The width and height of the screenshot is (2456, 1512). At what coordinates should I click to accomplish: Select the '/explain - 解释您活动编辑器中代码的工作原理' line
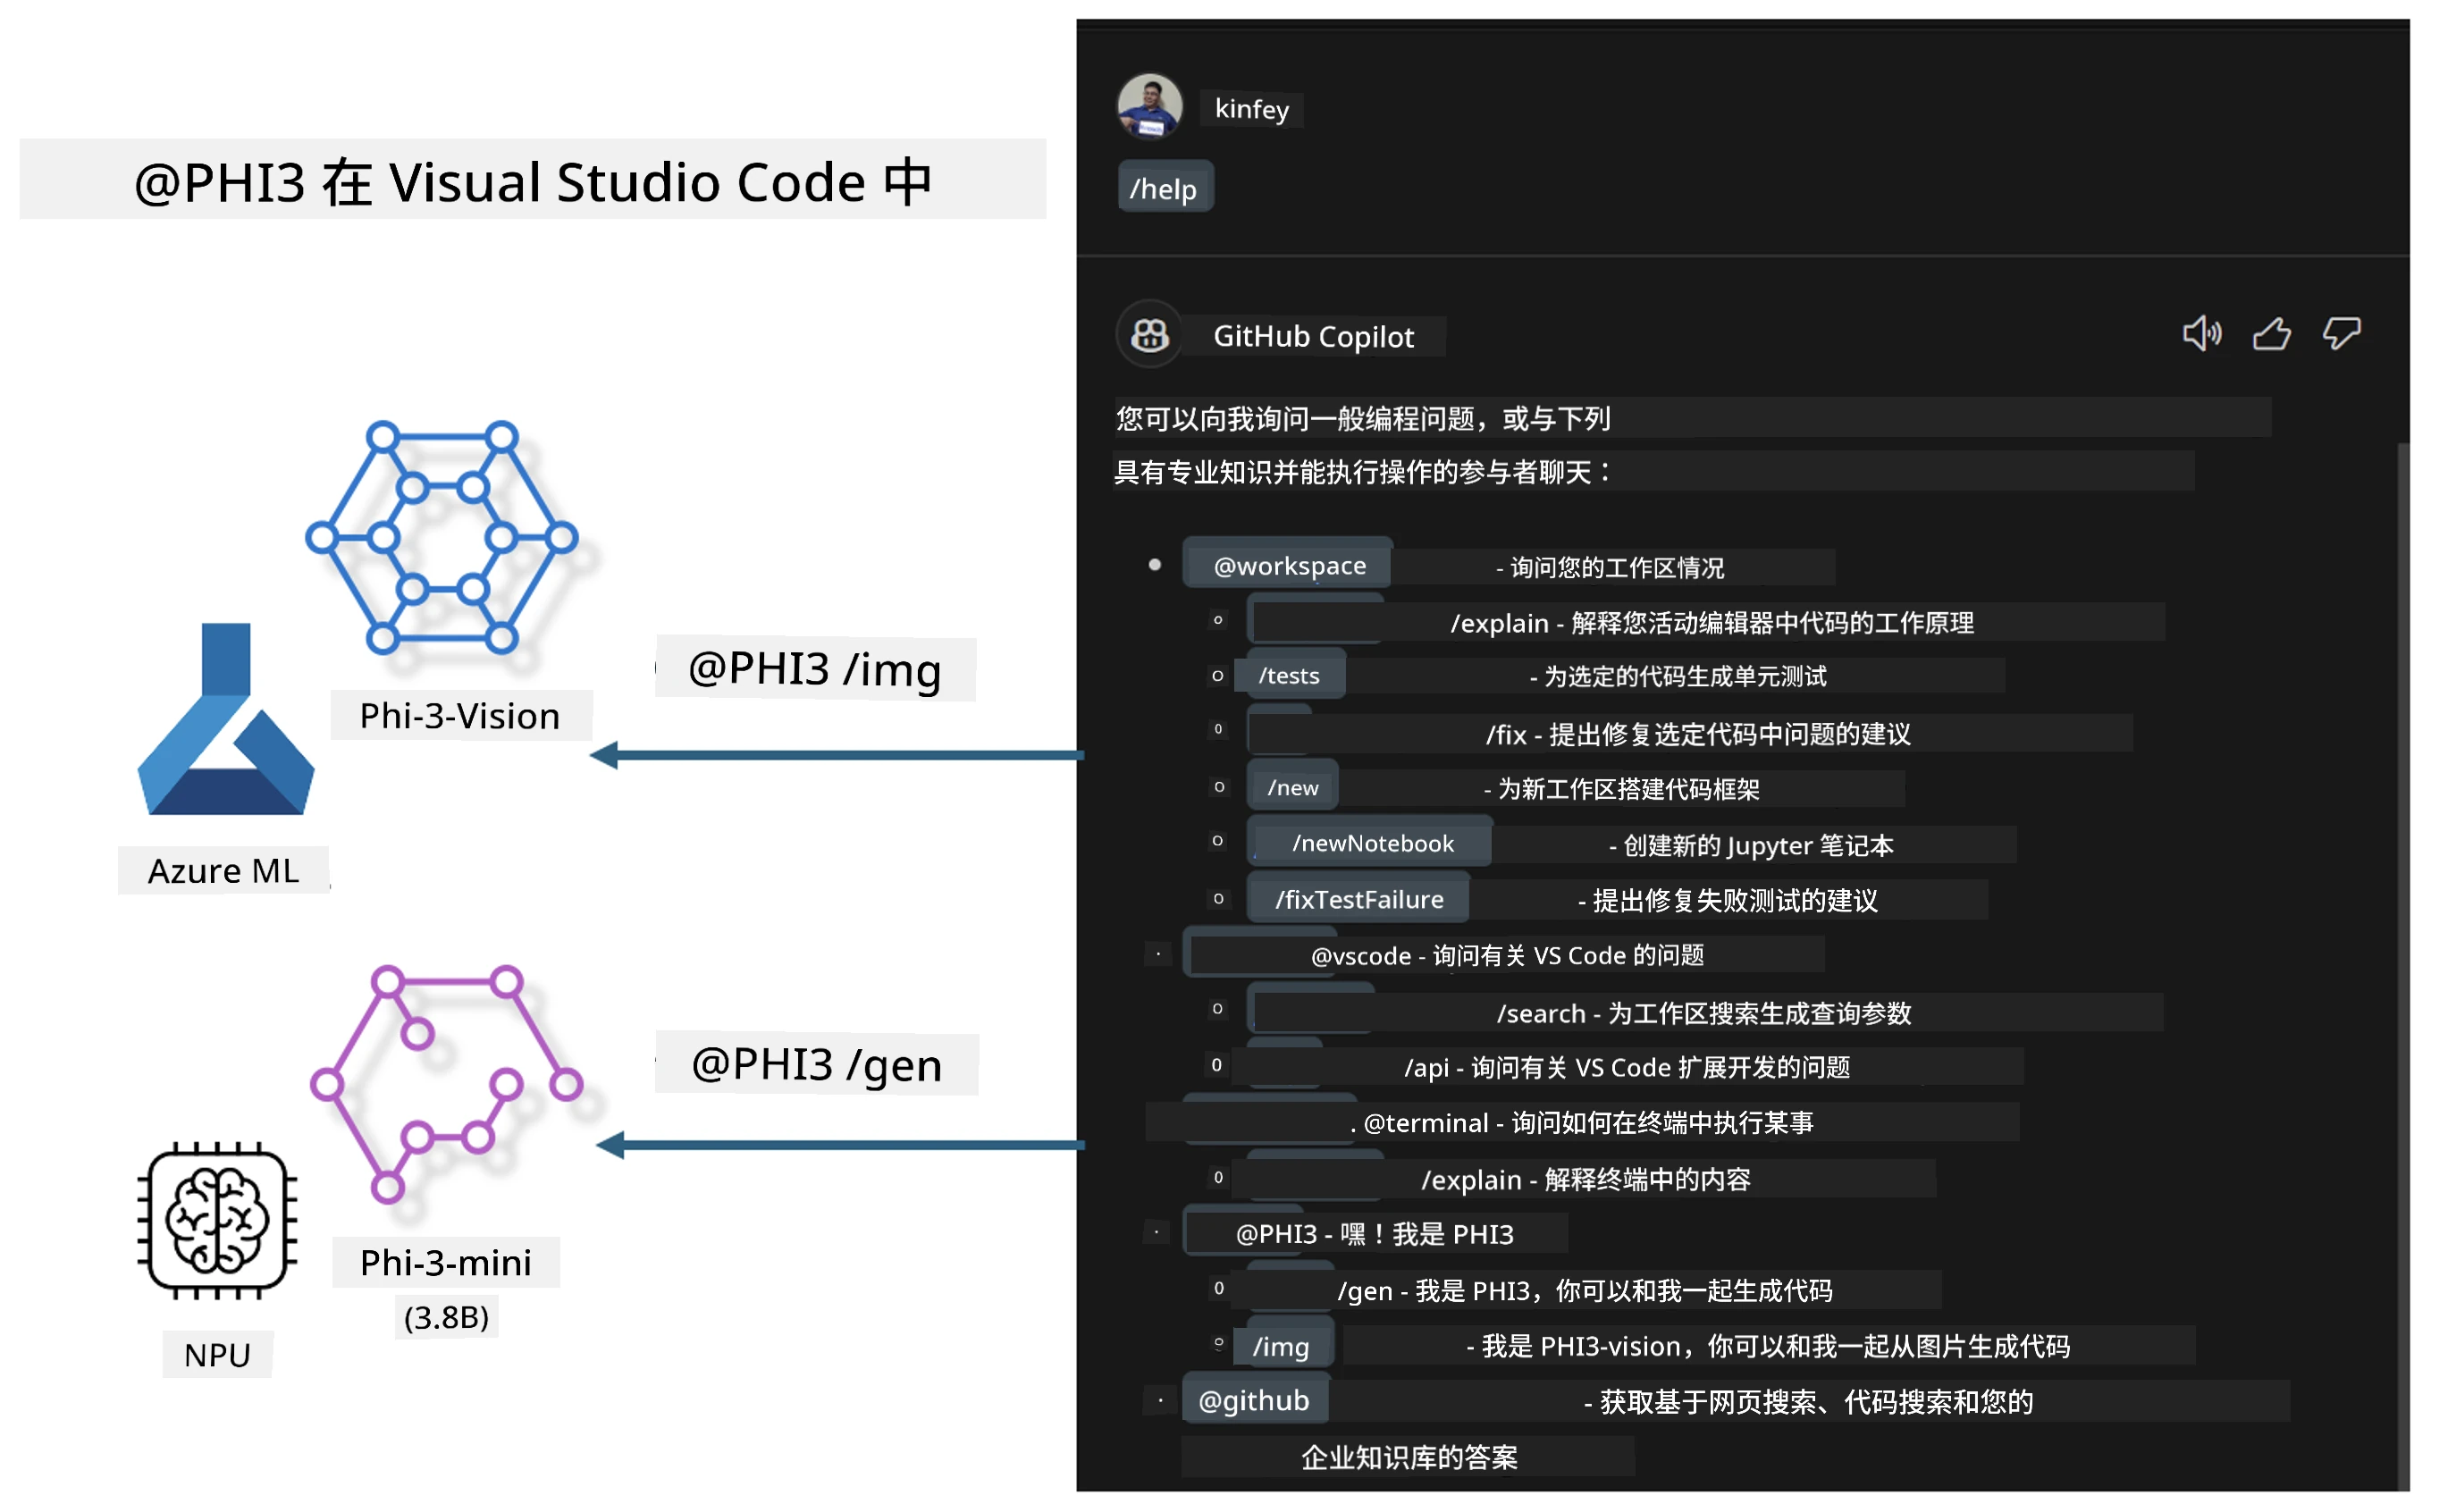1712,623
